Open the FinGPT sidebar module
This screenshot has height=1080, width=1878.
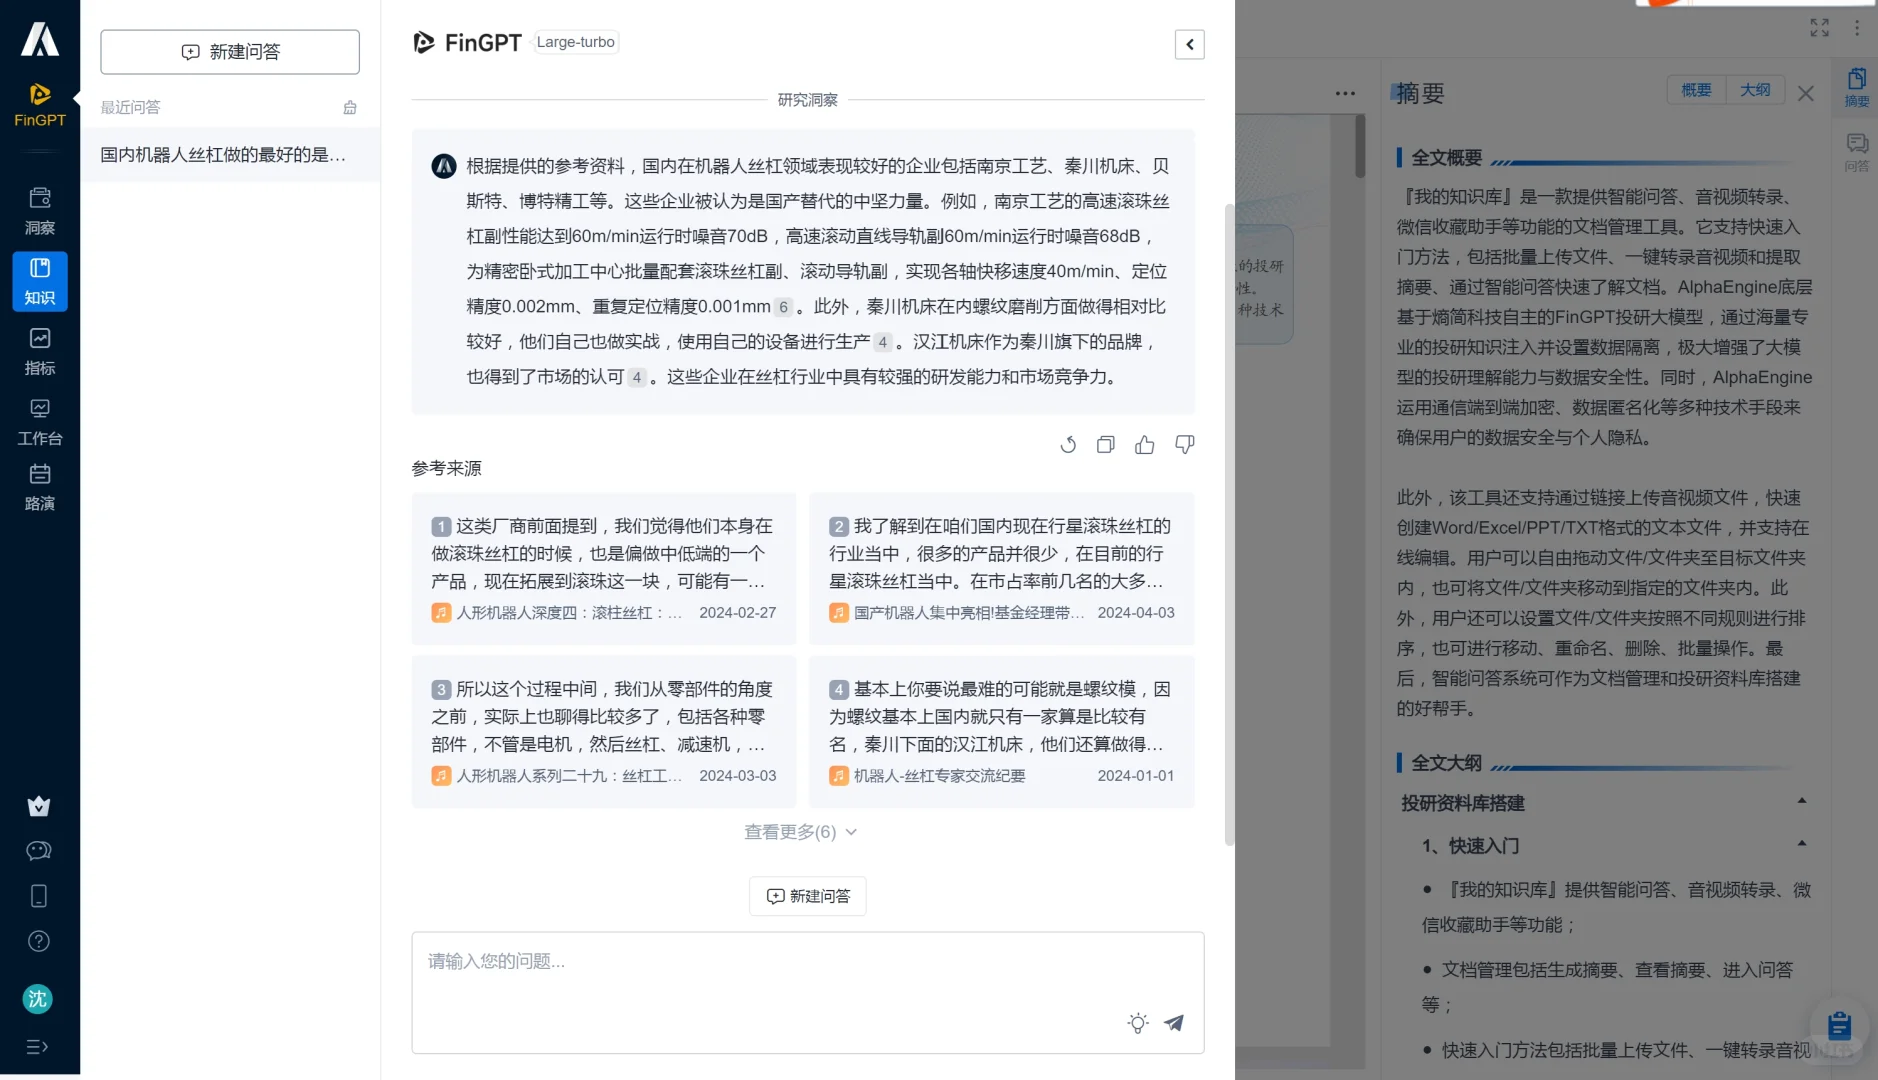click(40, 105)
